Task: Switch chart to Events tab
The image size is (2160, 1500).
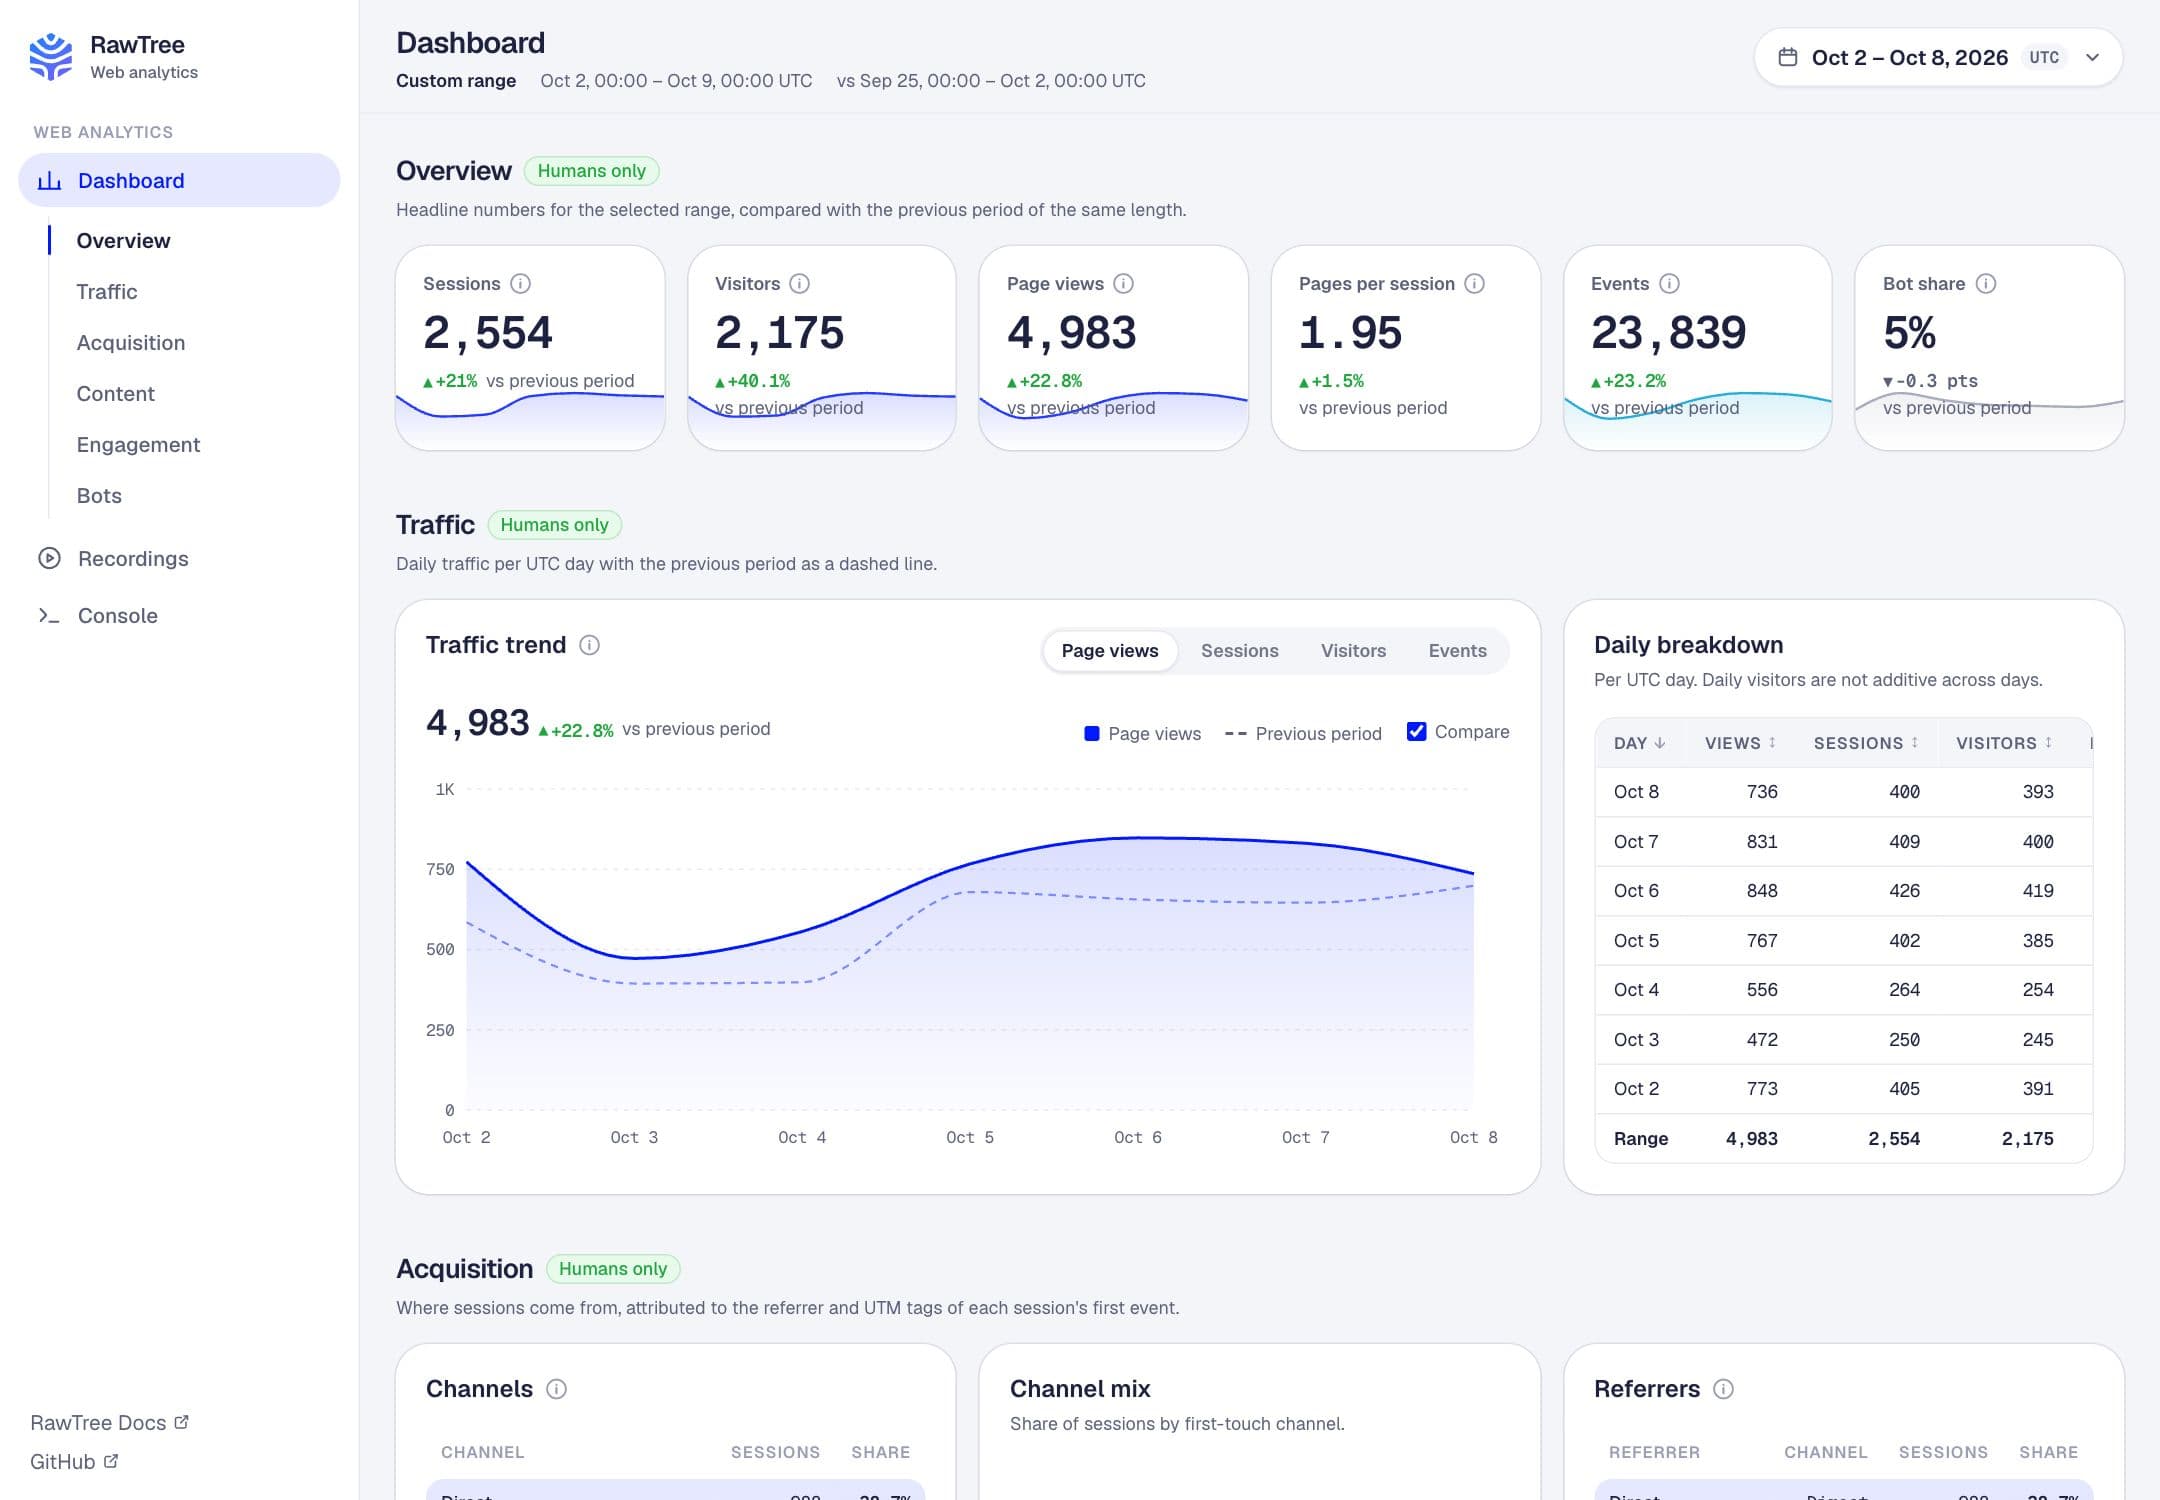Action: point(1458,651)
